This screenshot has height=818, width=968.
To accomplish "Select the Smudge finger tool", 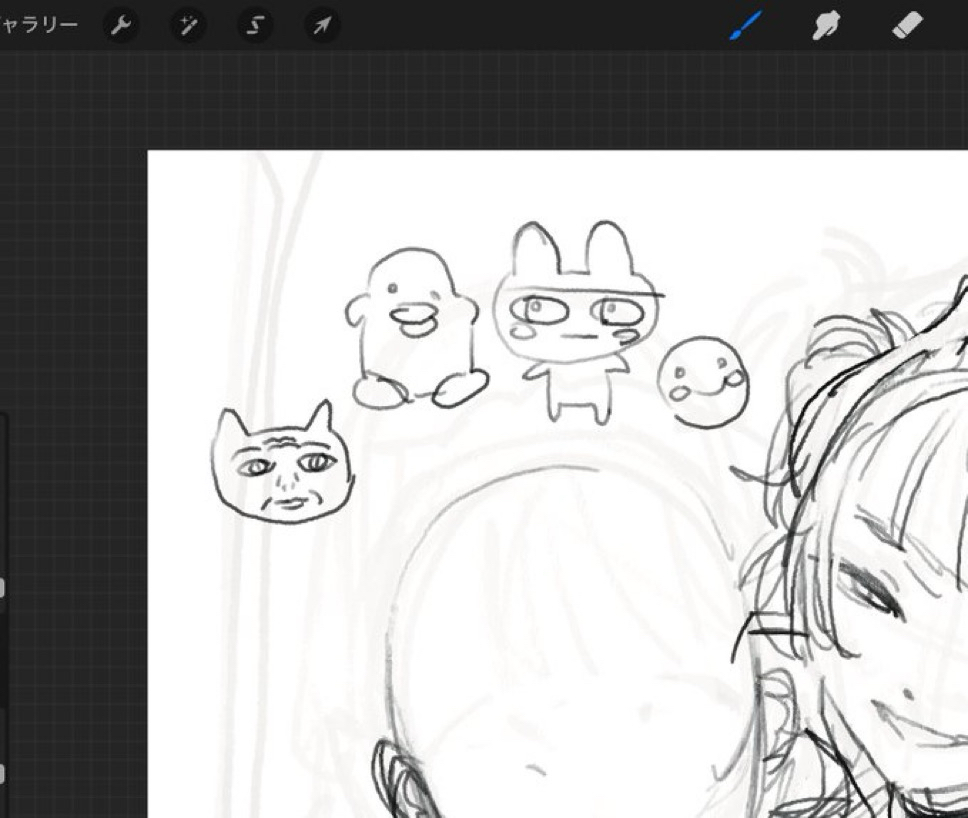I will (x=825, y=25).
